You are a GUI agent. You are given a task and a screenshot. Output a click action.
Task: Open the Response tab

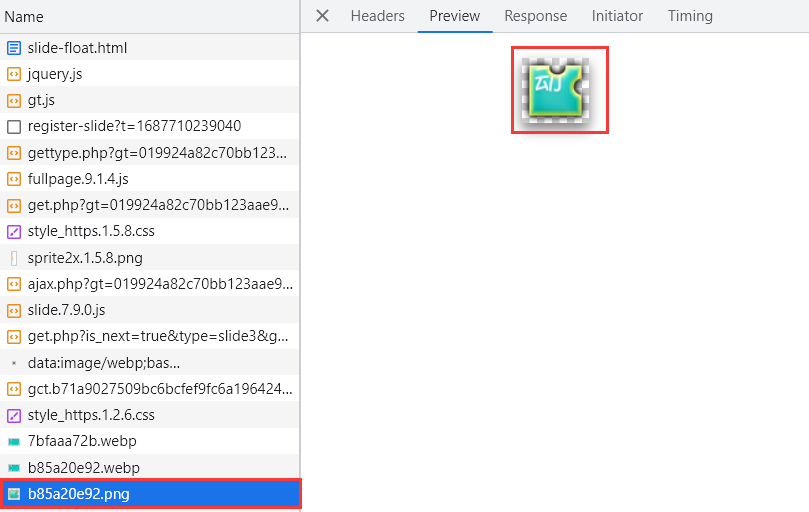pyautogui.click(x=535, y=16)
